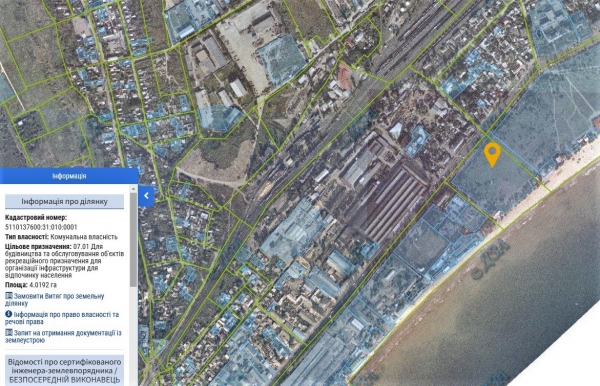600x386 pixels.
Task: Click the orange location marker pin
Action: point(492,155)
